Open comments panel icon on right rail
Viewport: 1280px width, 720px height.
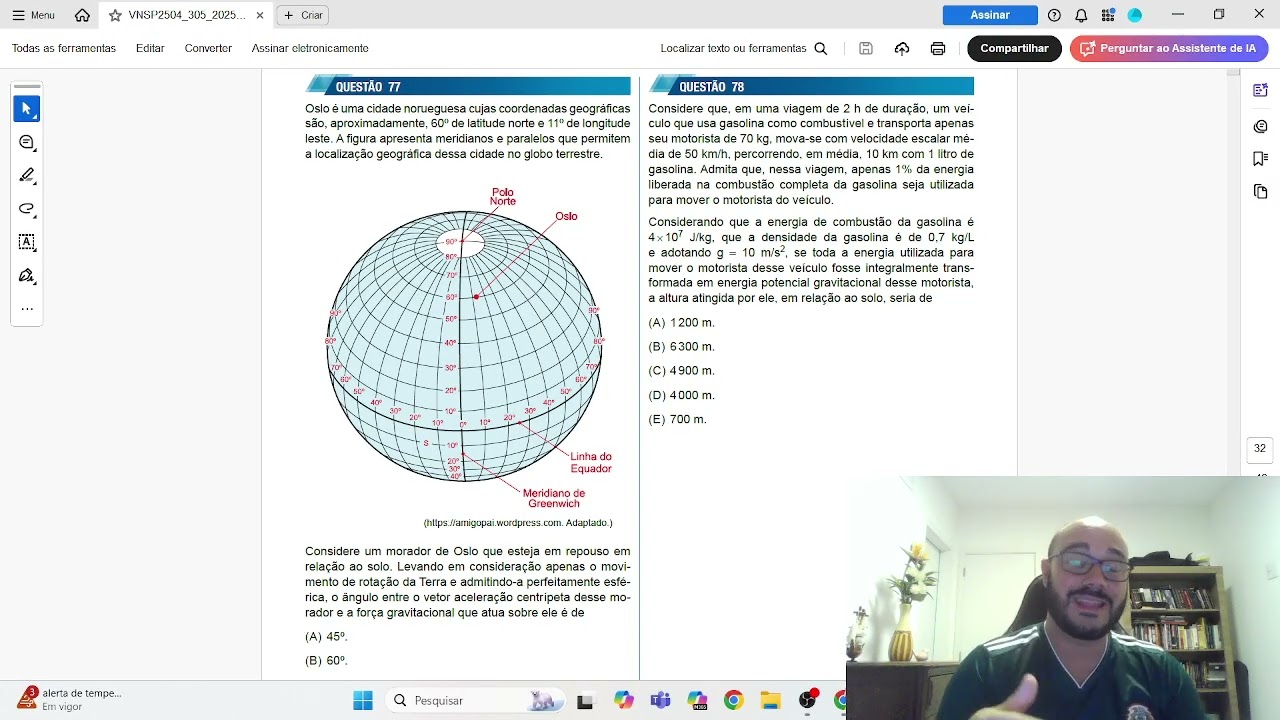pyautogui.click(x=1260, y=126)
